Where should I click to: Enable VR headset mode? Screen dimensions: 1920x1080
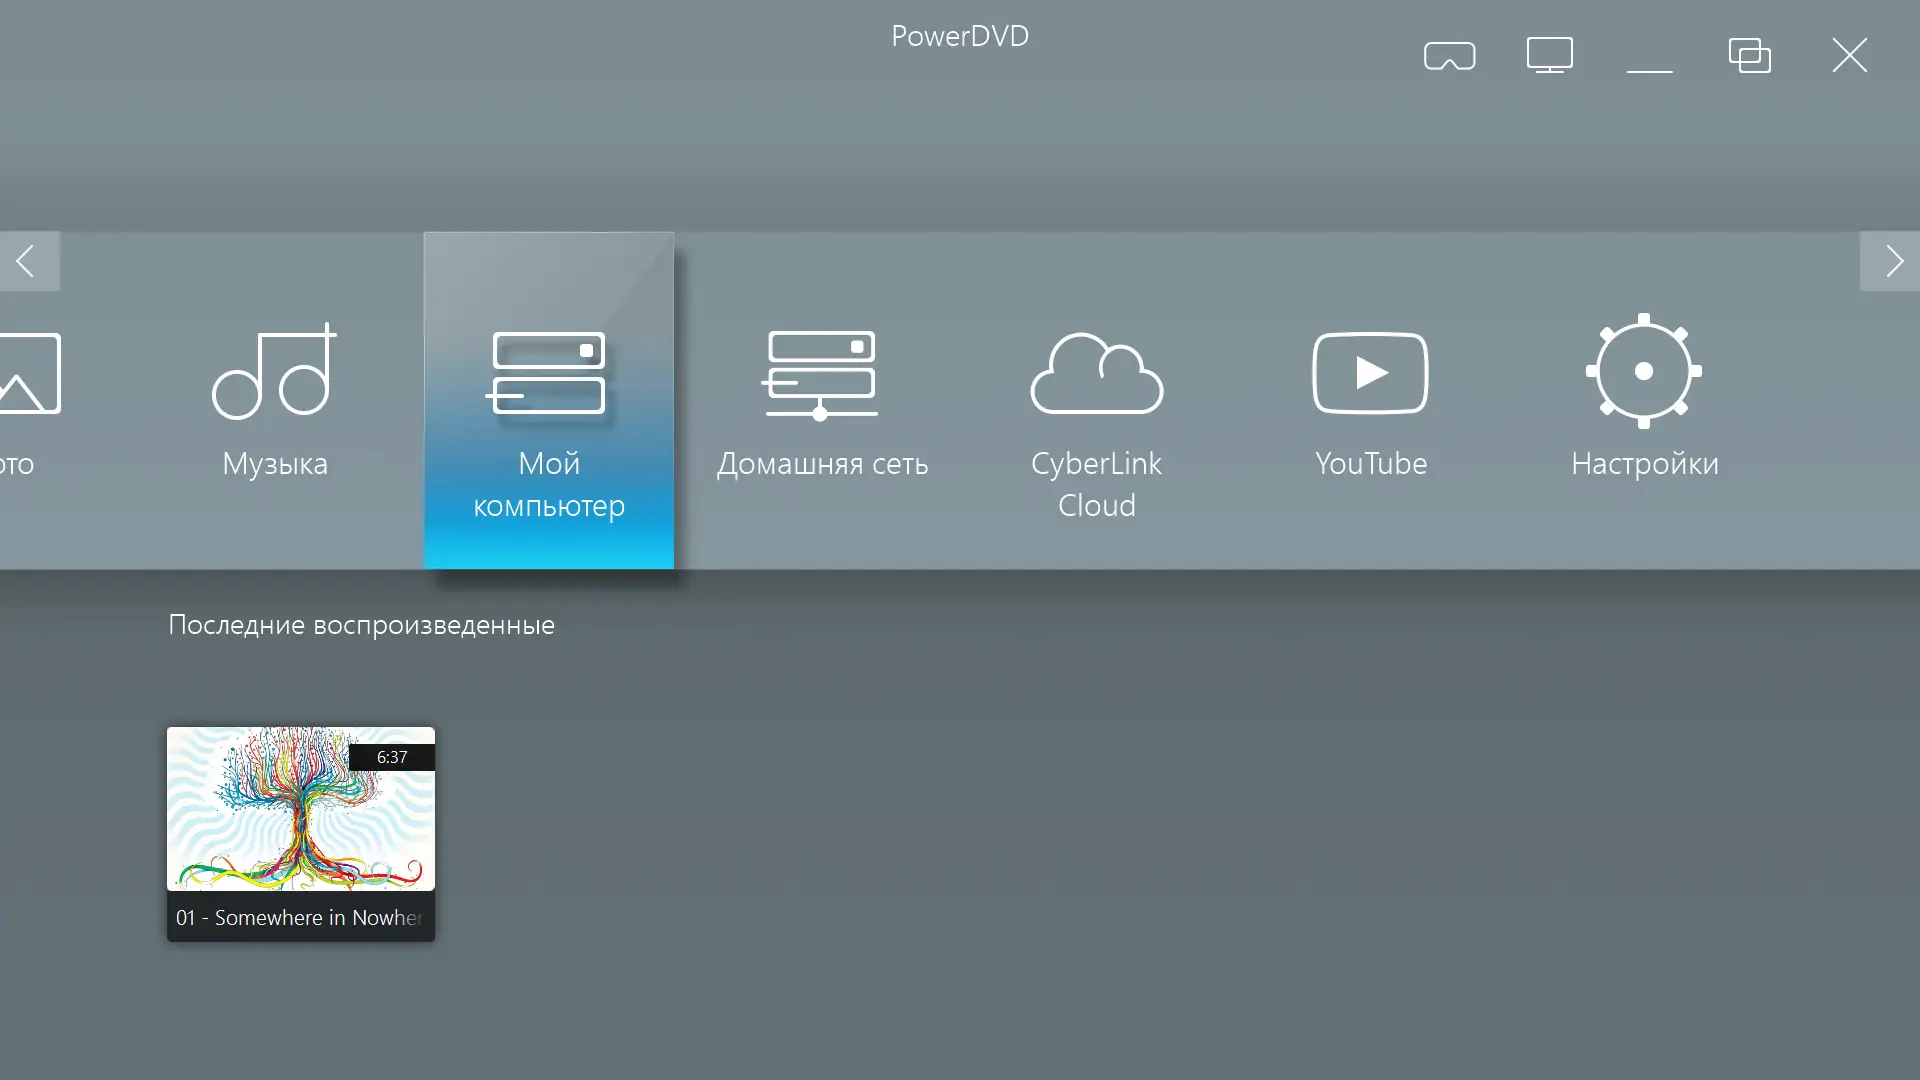coord(1449,56)
